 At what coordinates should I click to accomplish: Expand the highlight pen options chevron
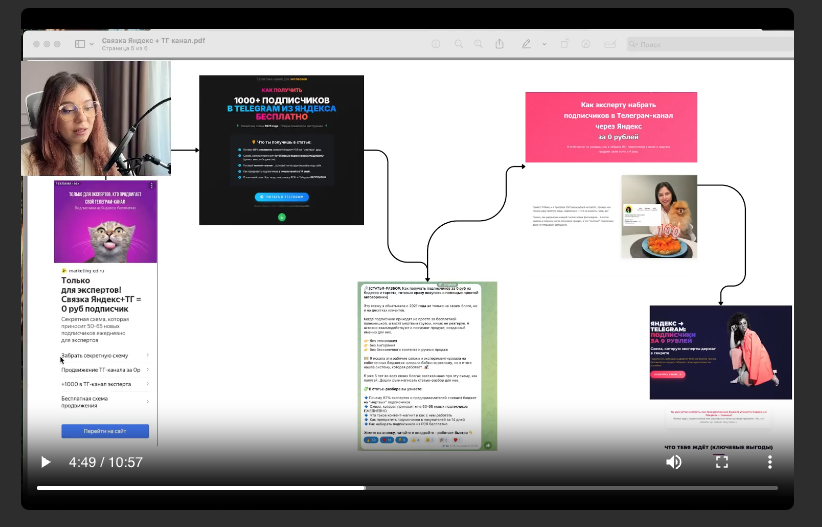click(x=544, y=45)
